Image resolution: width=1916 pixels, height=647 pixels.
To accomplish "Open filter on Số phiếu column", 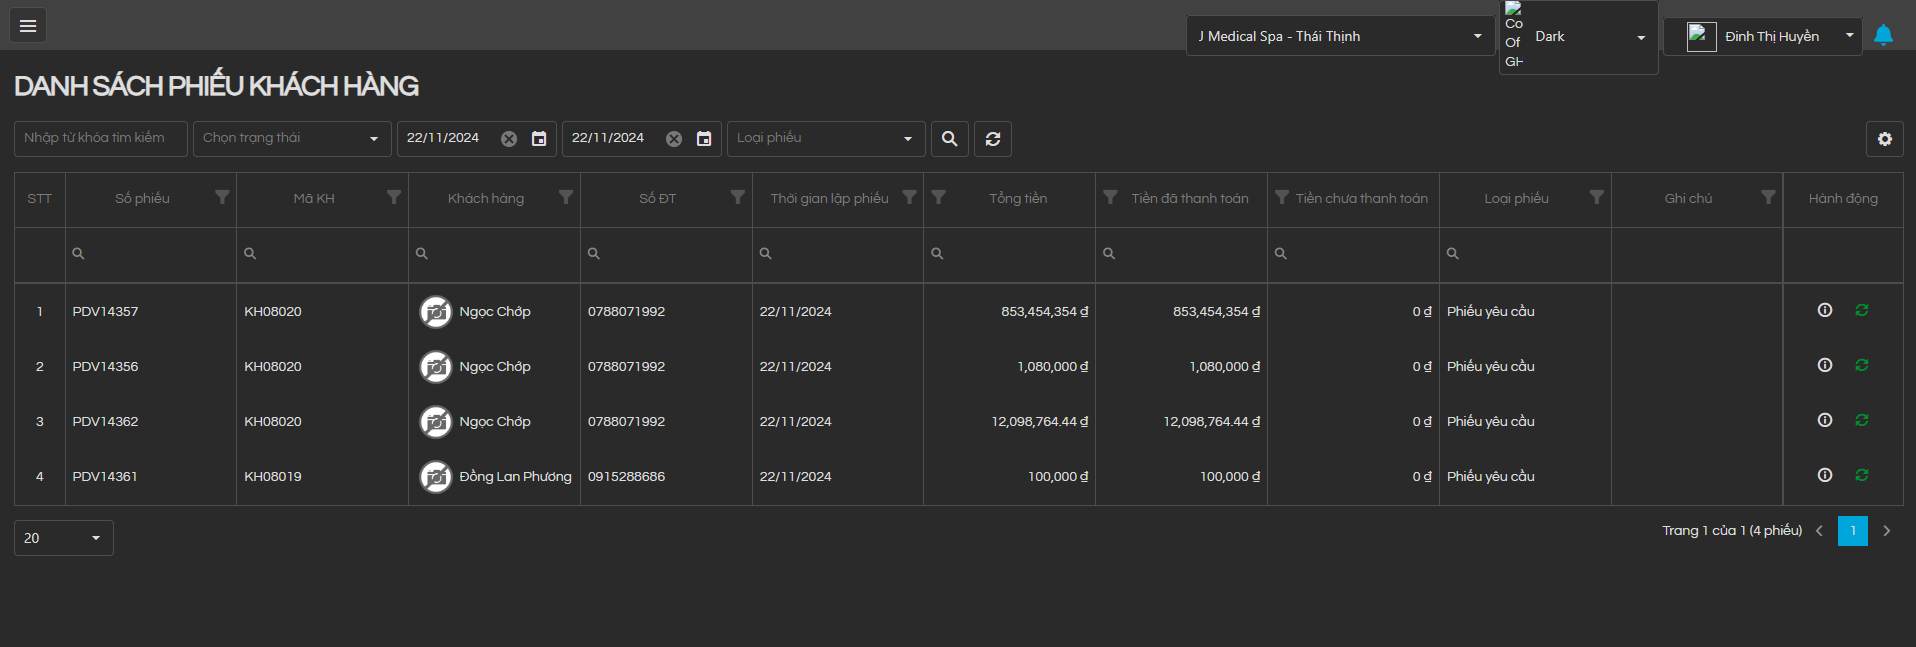I will pos(222,197).
